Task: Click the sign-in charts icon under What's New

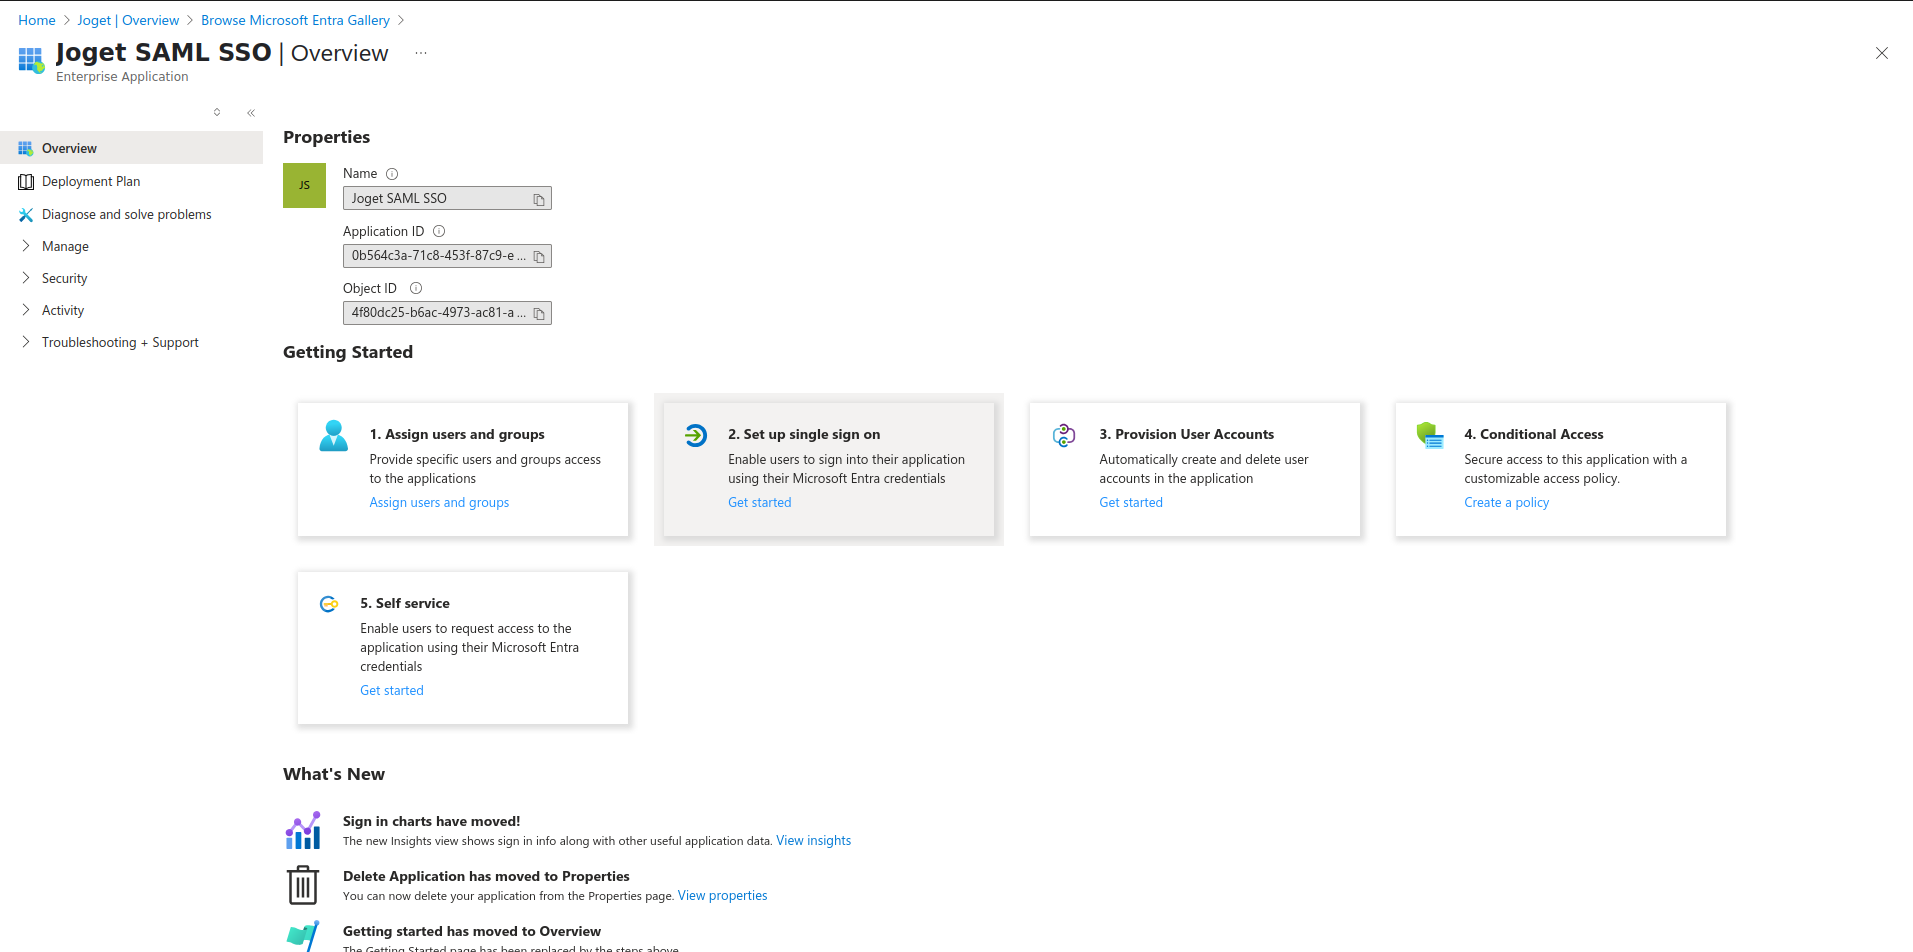Action: (303, 830)
